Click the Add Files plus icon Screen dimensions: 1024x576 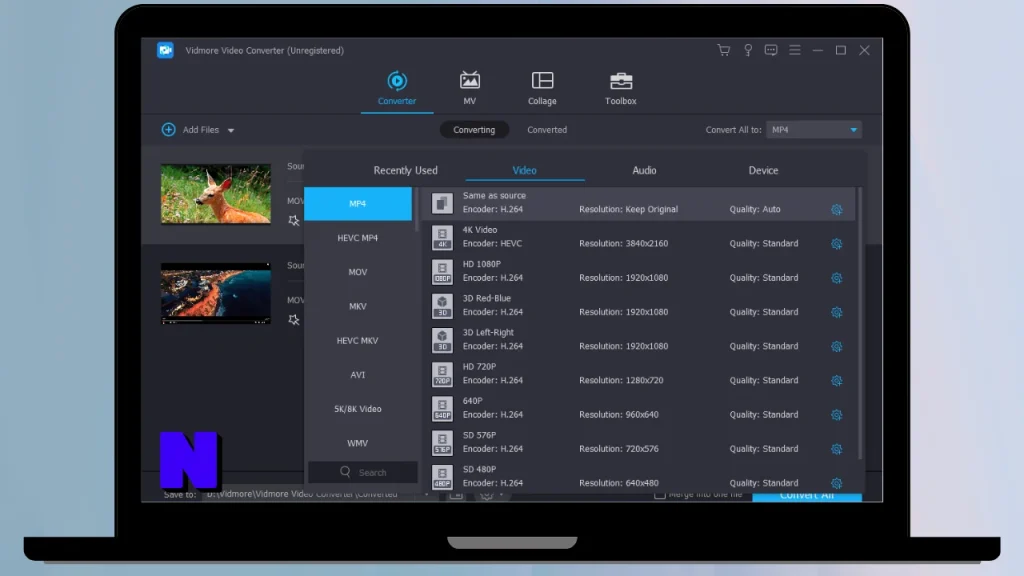(x=168, y=129)
